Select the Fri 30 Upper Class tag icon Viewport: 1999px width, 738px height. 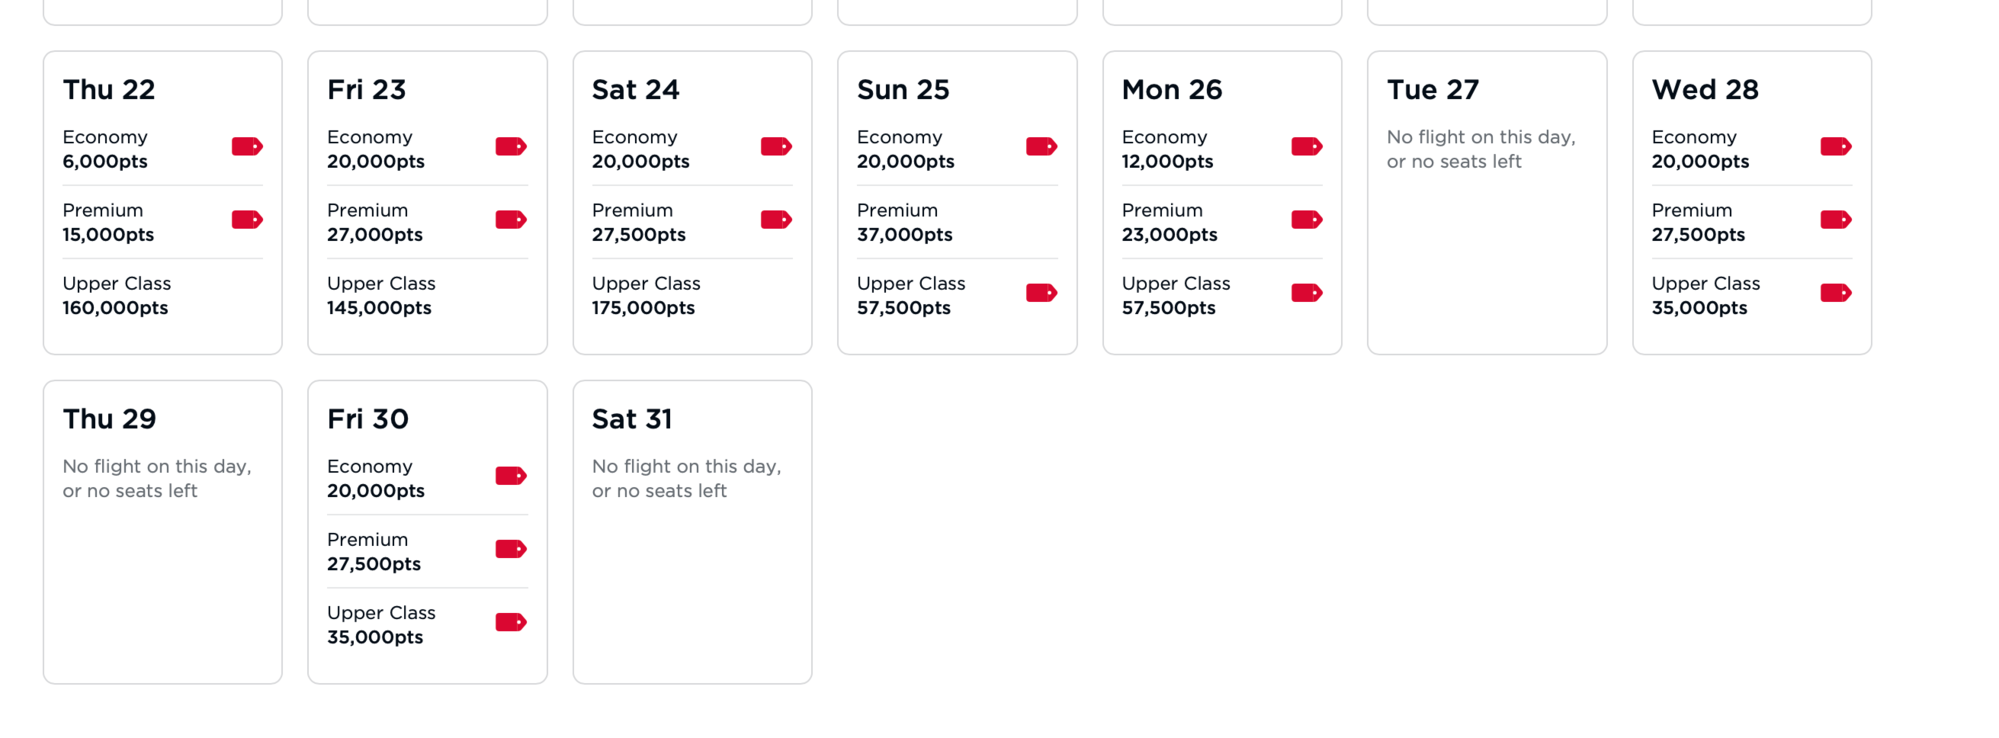(511, 622)
